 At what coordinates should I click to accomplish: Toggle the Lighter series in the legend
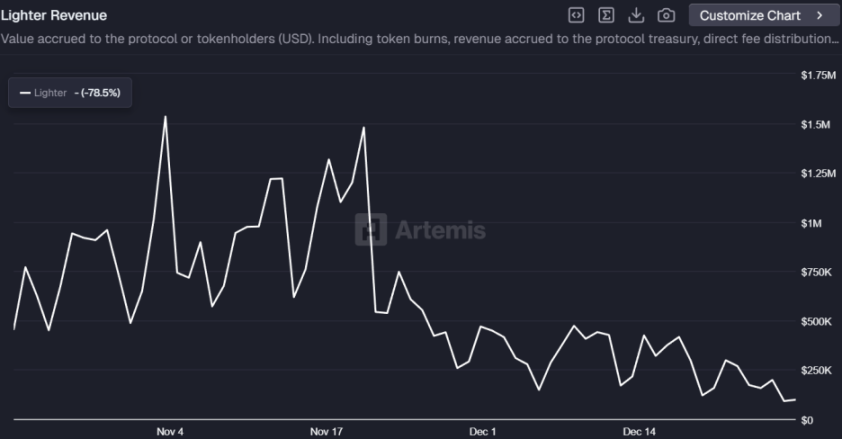tap(50, 92)
